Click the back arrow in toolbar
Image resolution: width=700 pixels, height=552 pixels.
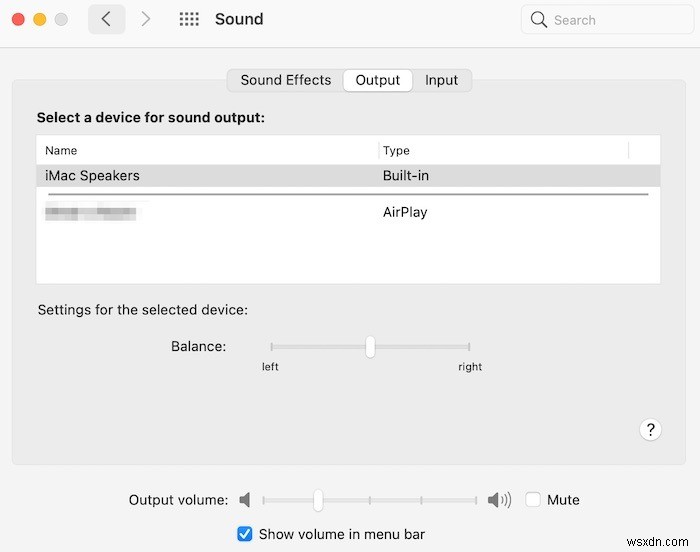coord(107,19)
